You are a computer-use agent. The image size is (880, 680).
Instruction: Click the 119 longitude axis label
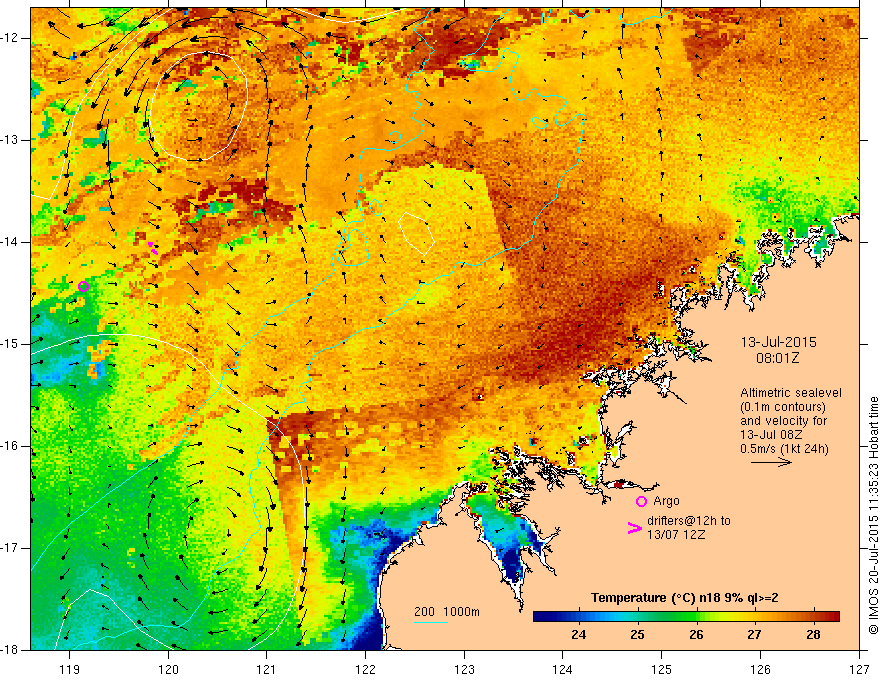pos(69,670)
